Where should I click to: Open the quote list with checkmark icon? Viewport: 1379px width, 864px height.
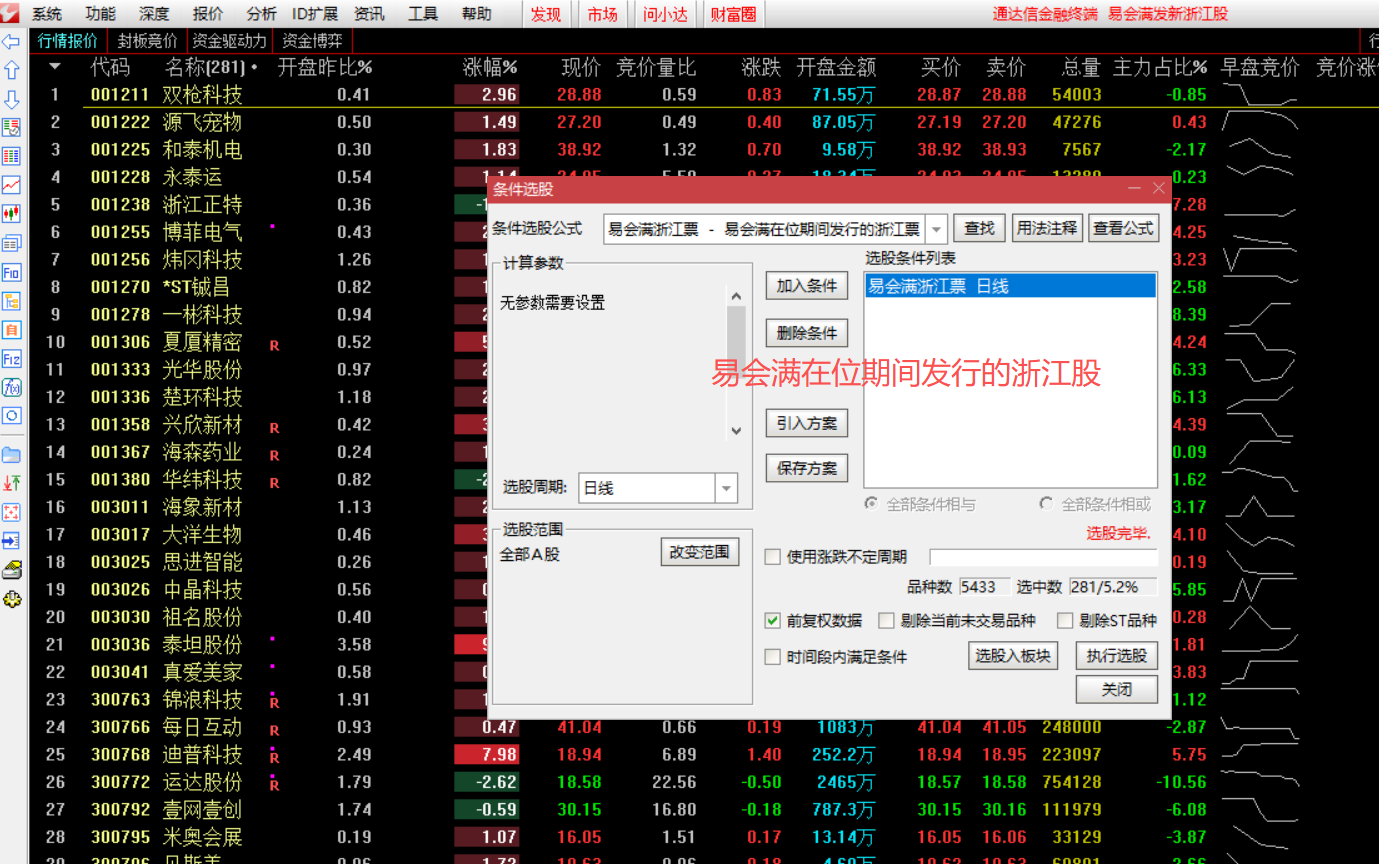pos(11,128)
